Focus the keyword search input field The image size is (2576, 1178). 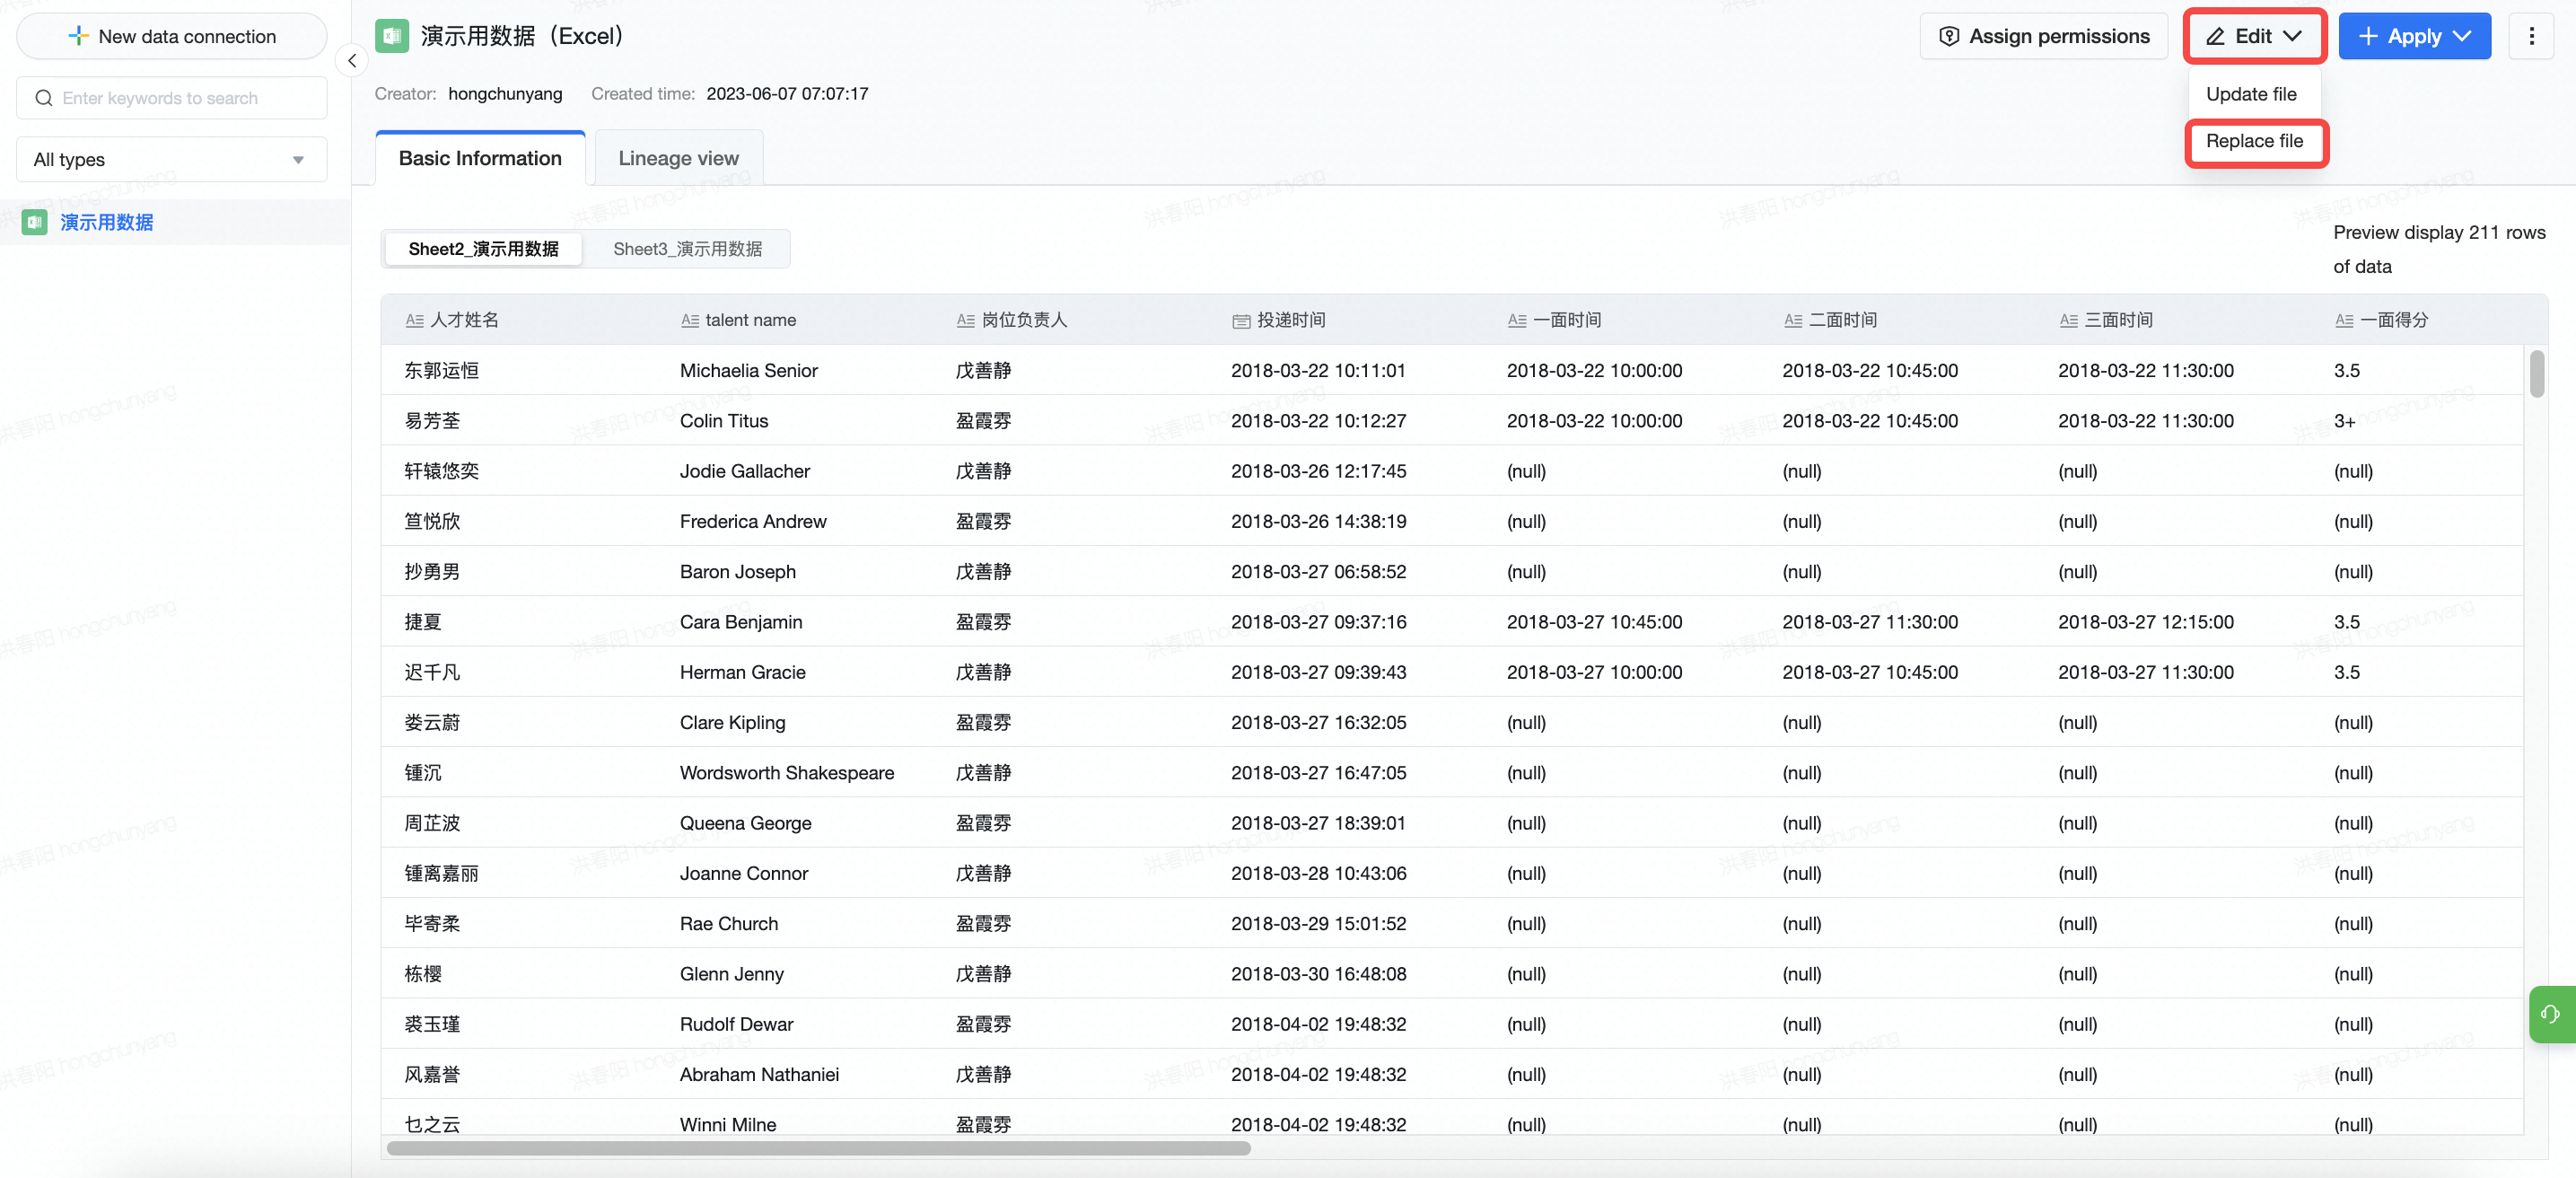[x=172, y=98]
